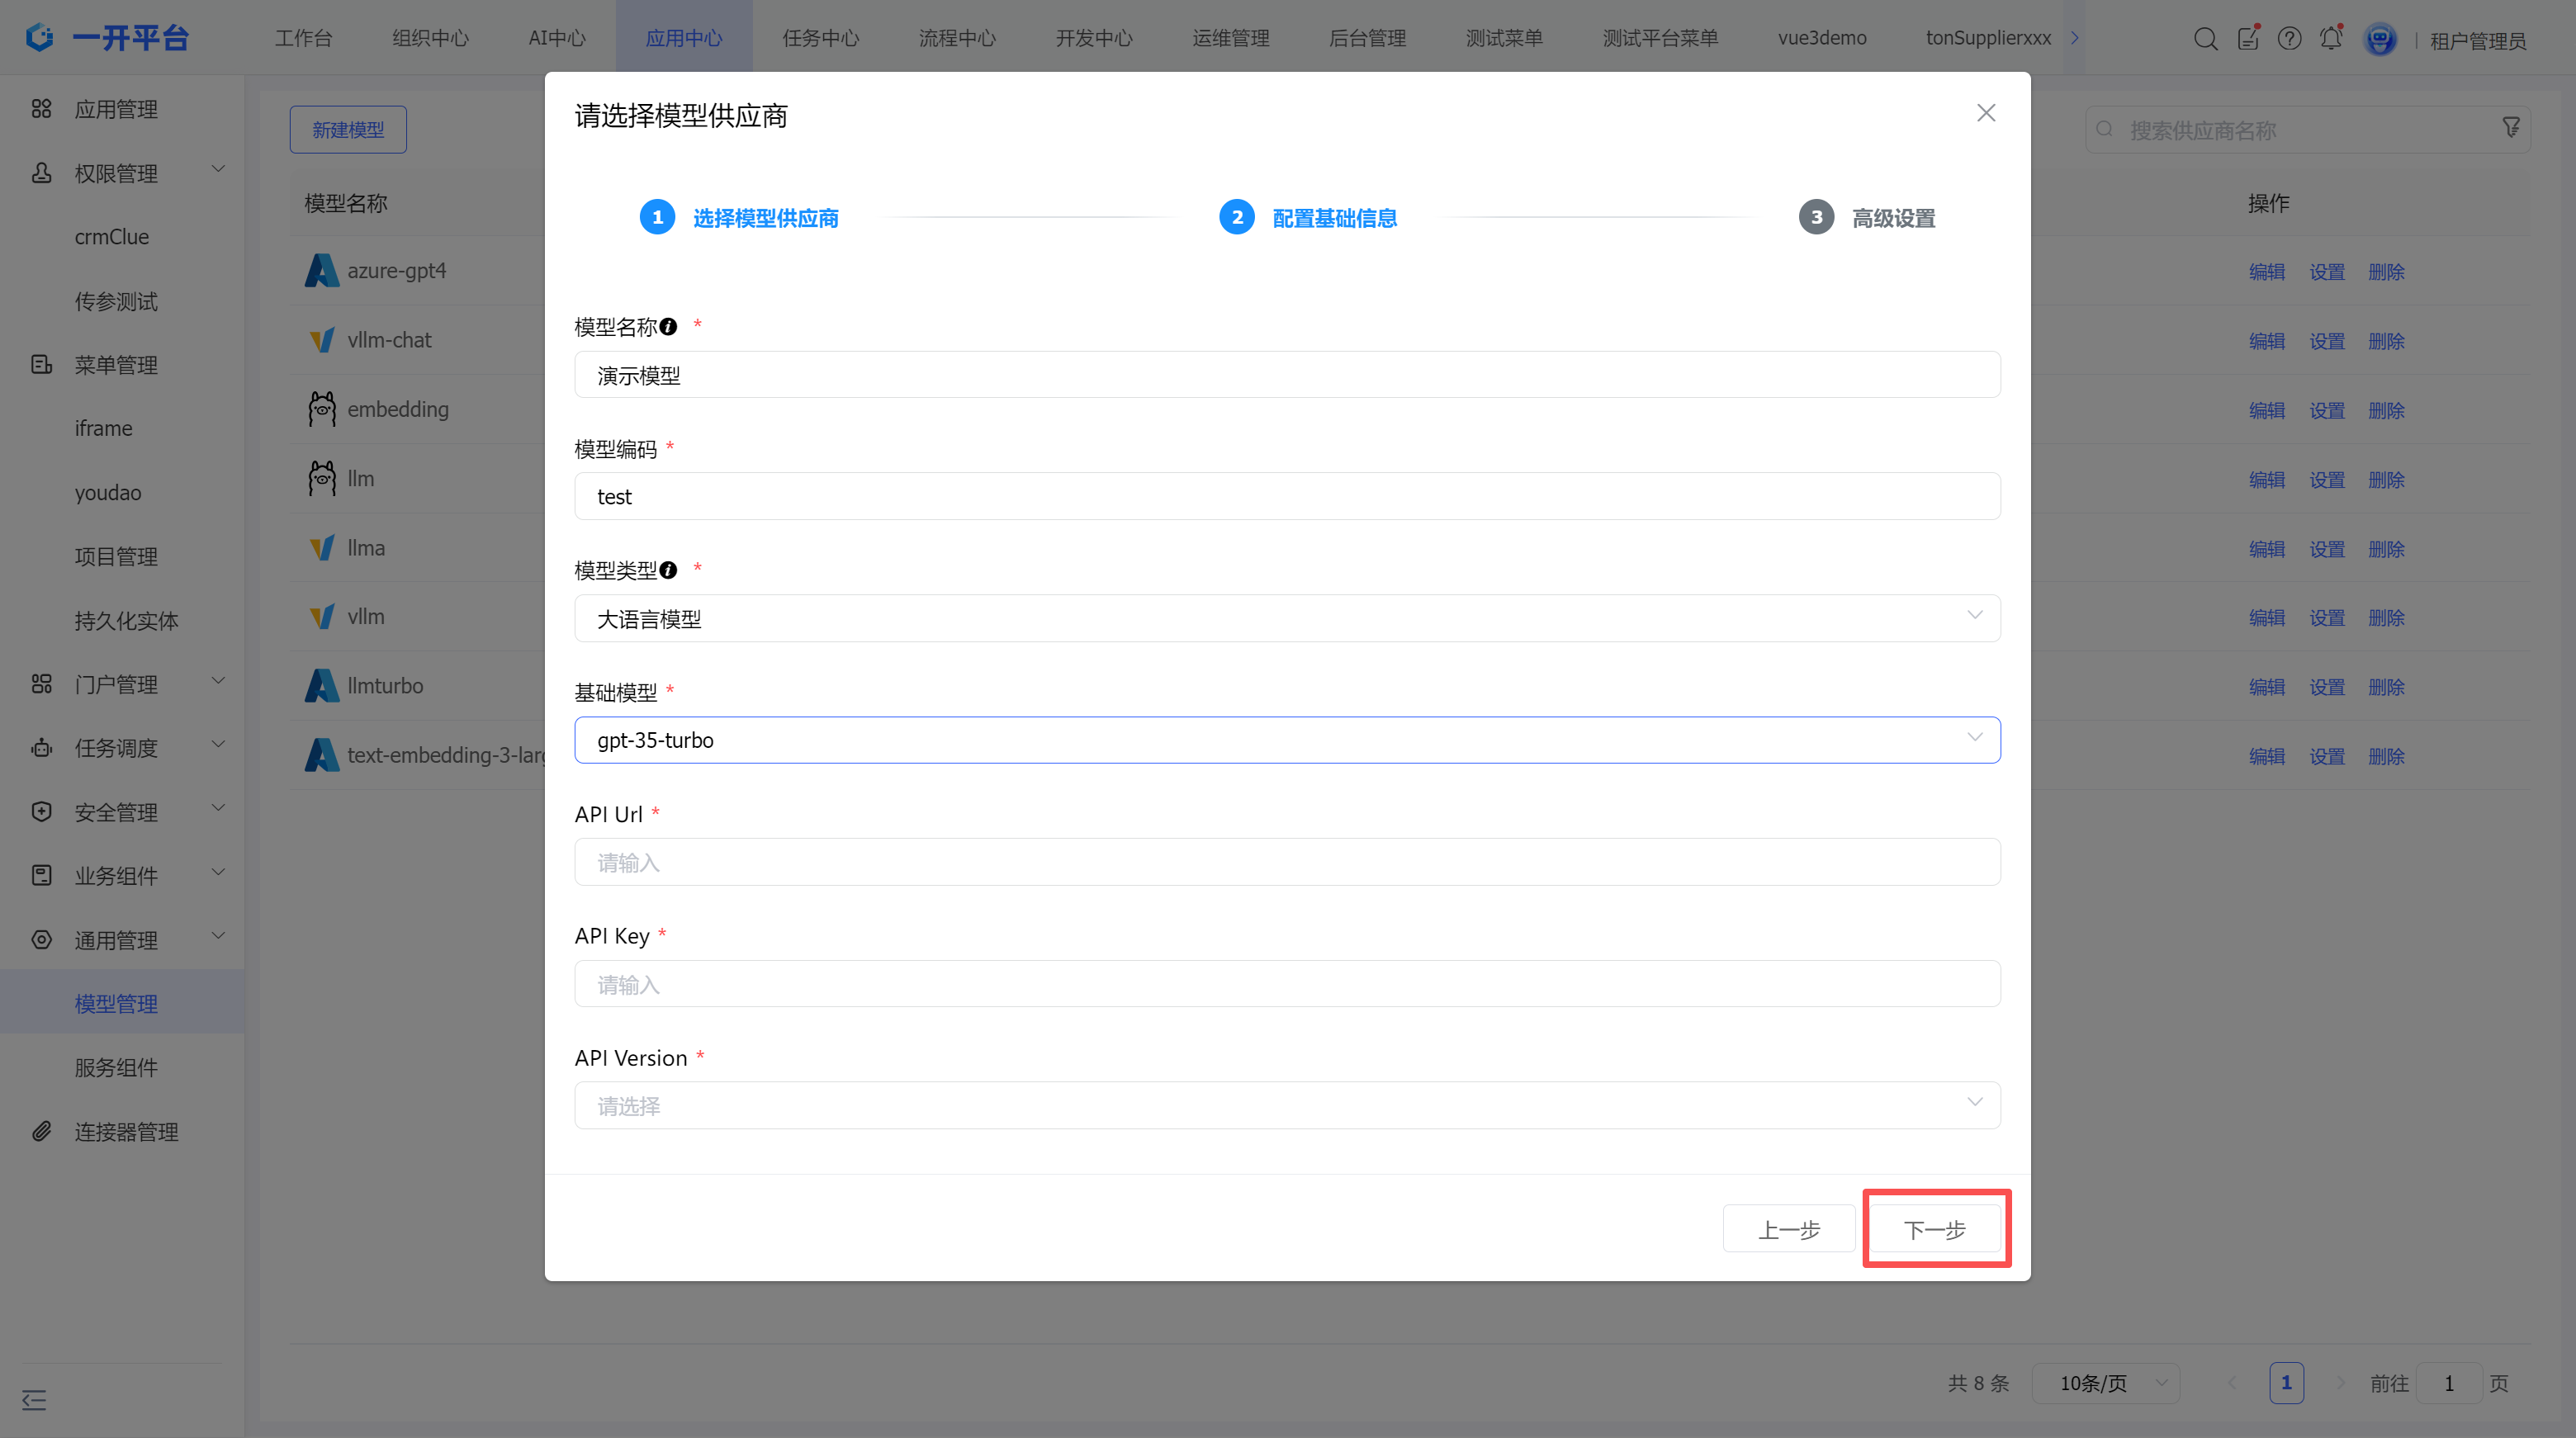Screen dimensions: 2576x1438
Task: Open the API Version dropdown
Action: (x=1286, y=1105)
